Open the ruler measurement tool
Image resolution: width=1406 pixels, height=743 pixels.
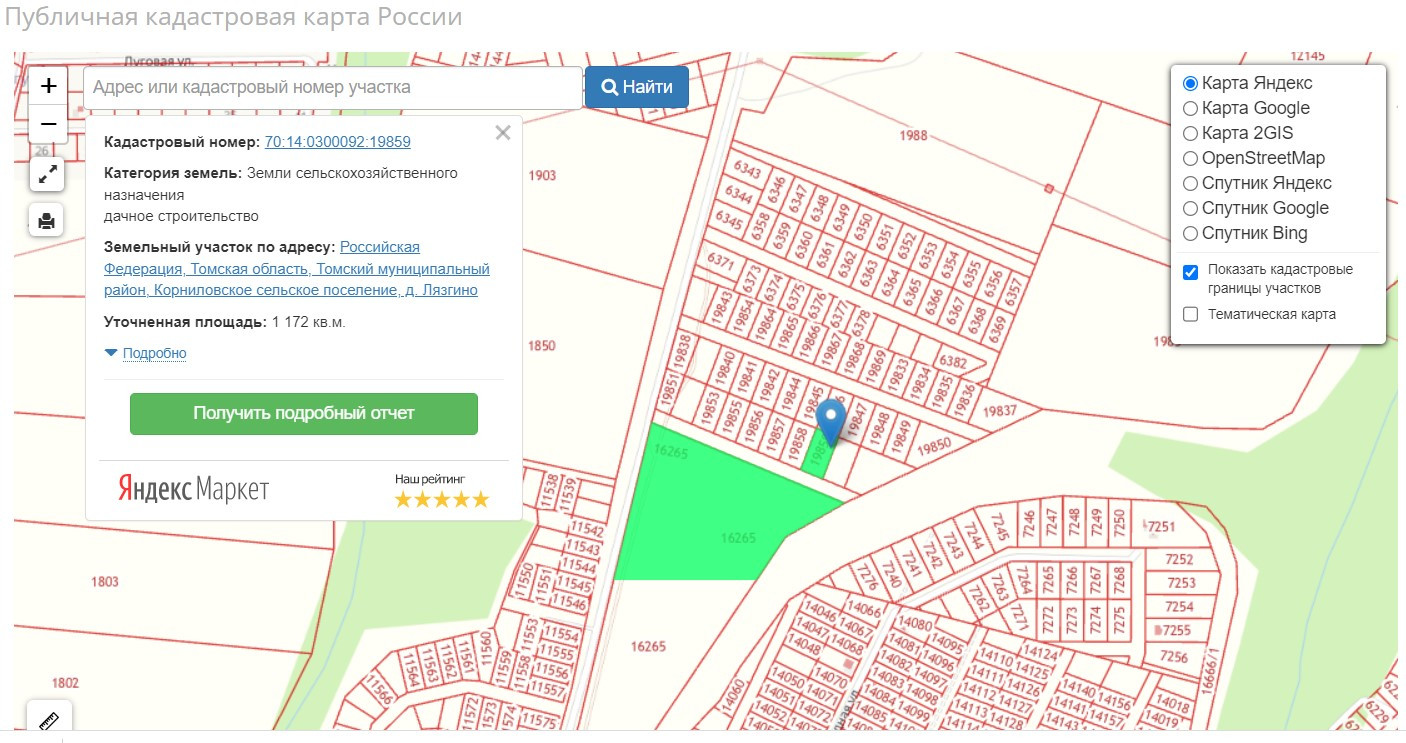click(50, 721)
